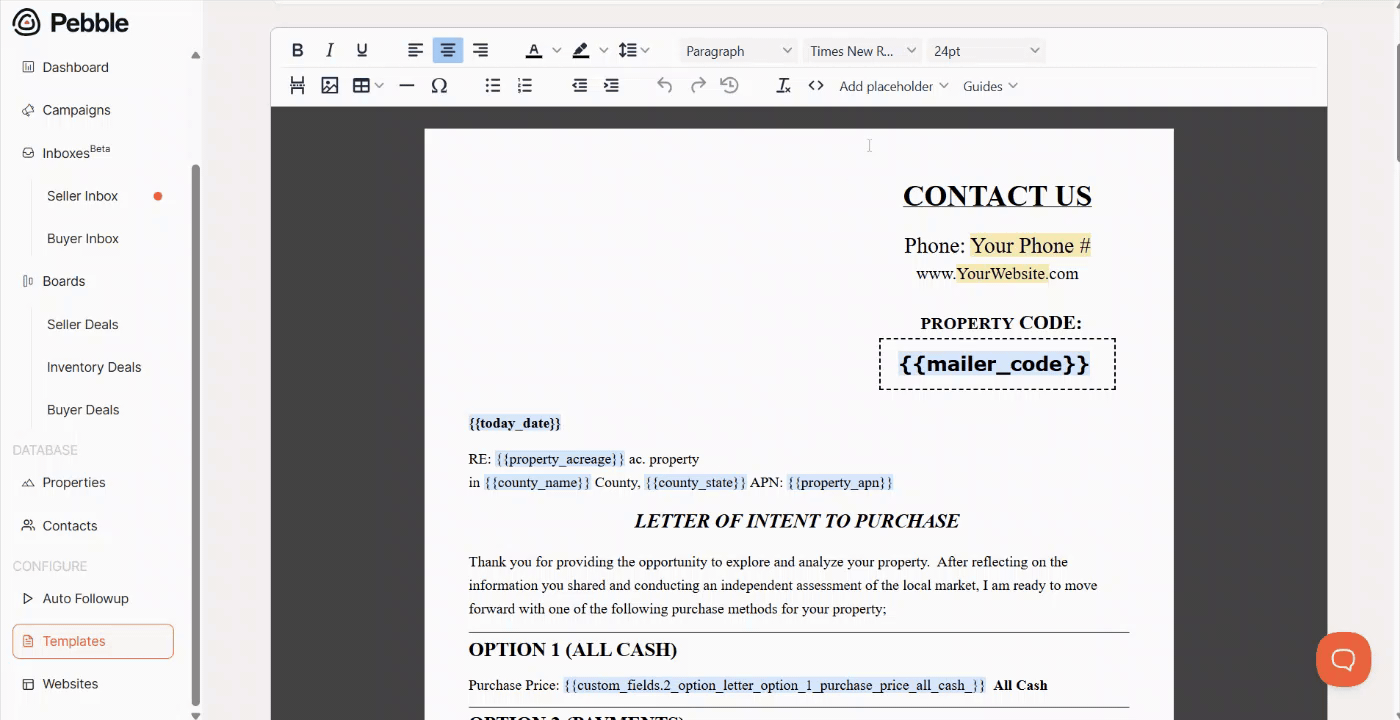Viewport: 1400px width, 720px height.
Task: Open highlight color dropdown arrow
Action: (603, 51)
